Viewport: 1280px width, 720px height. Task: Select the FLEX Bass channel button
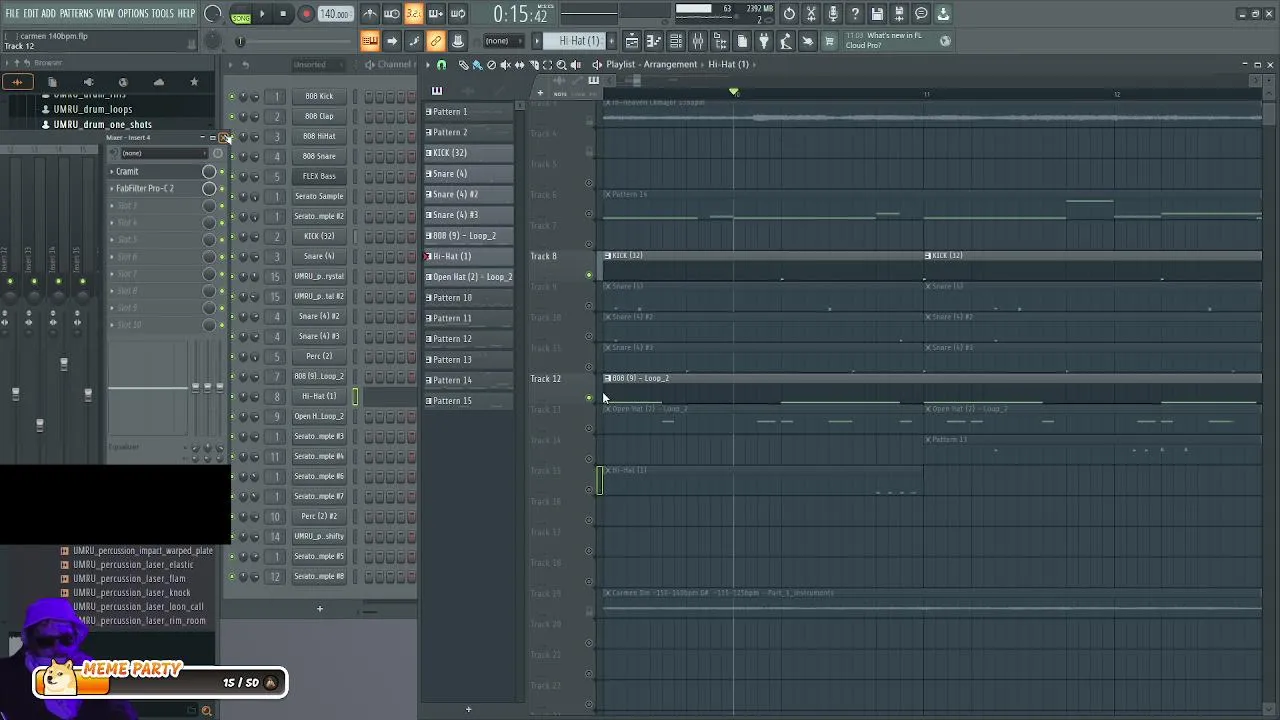point(319,176)
